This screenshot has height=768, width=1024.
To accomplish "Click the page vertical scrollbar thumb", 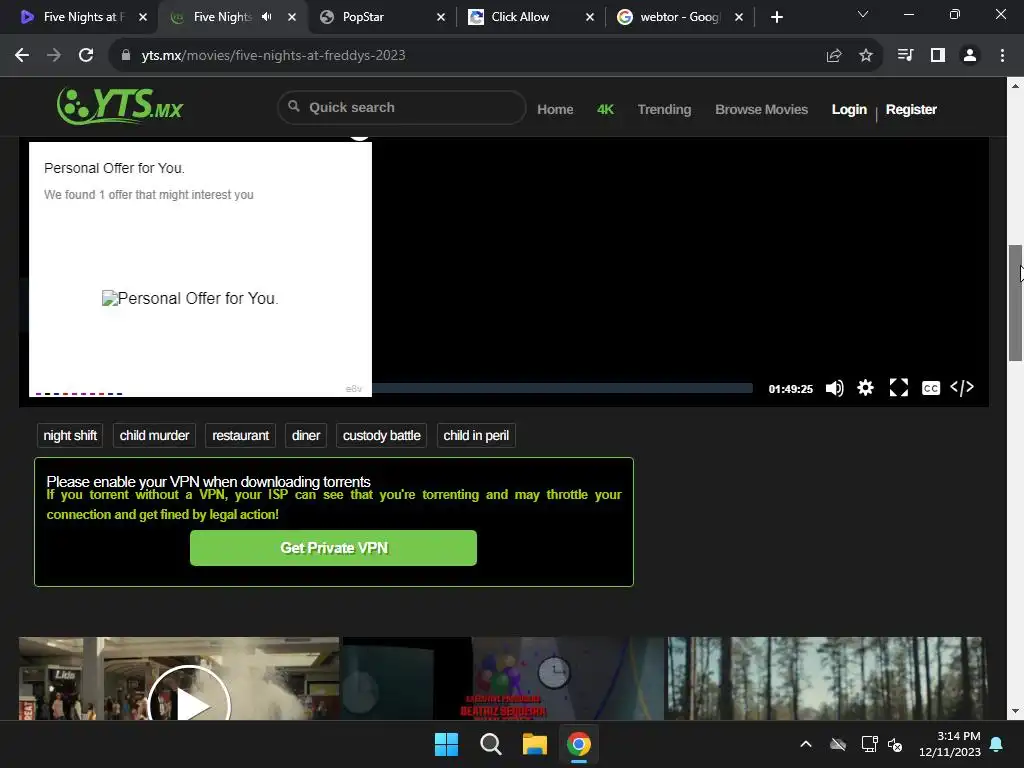I will click(x=1015, y=302).
